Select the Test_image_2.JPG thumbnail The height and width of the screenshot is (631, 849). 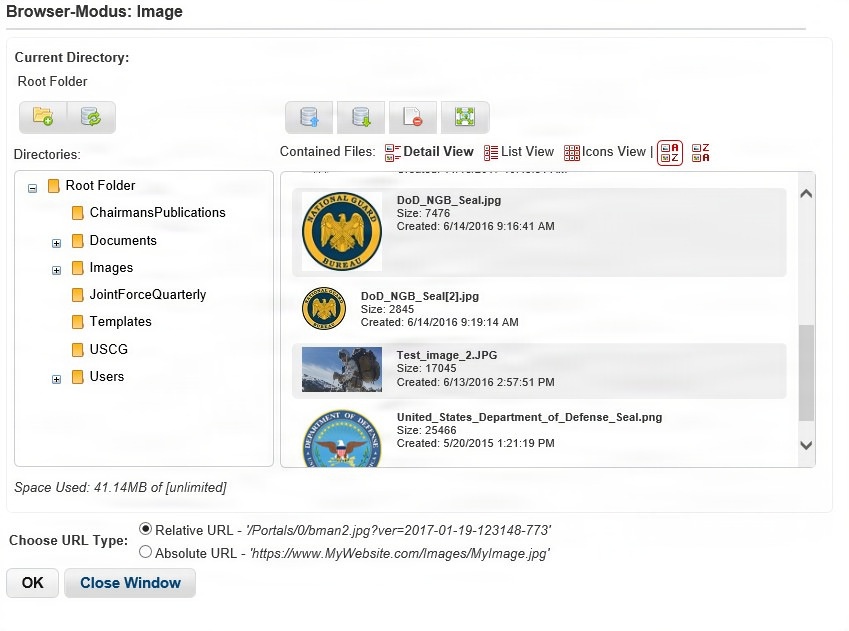point(342,369)
